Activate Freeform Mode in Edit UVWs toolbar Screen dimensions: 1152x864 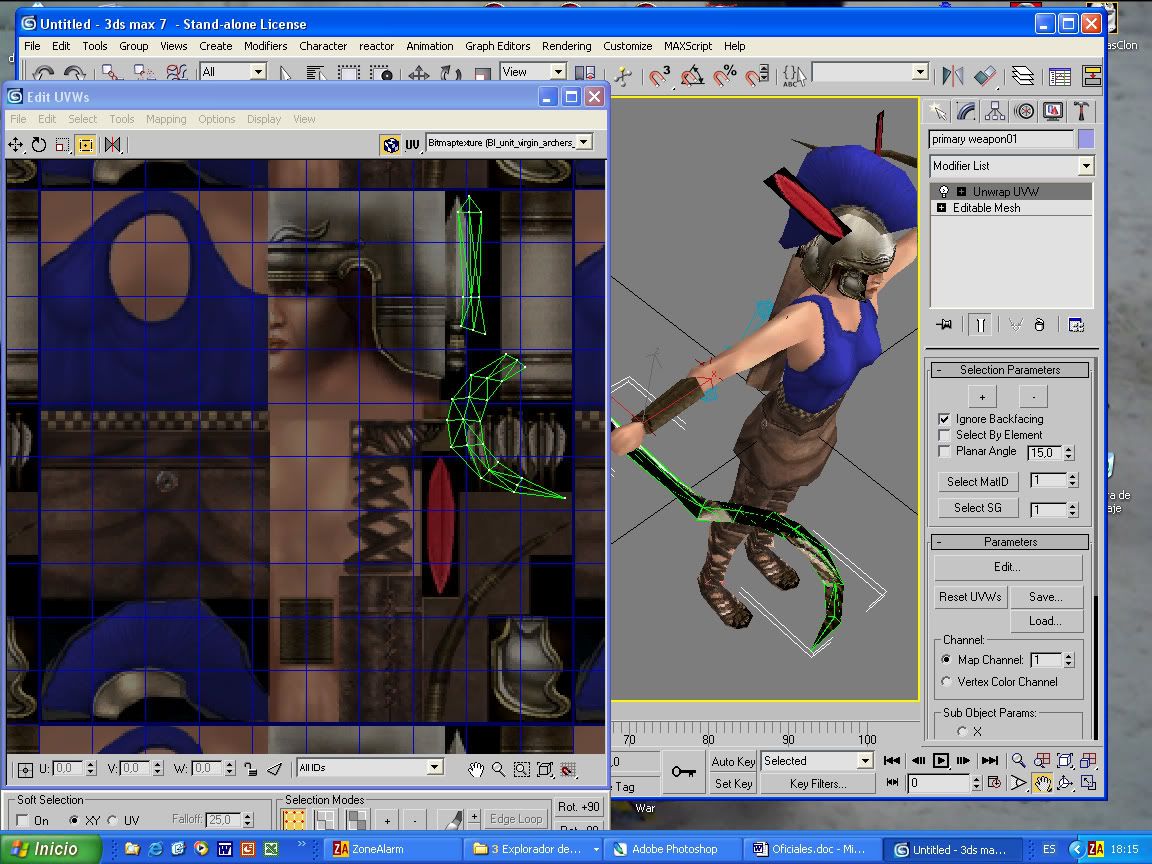[x=86, y=145]
